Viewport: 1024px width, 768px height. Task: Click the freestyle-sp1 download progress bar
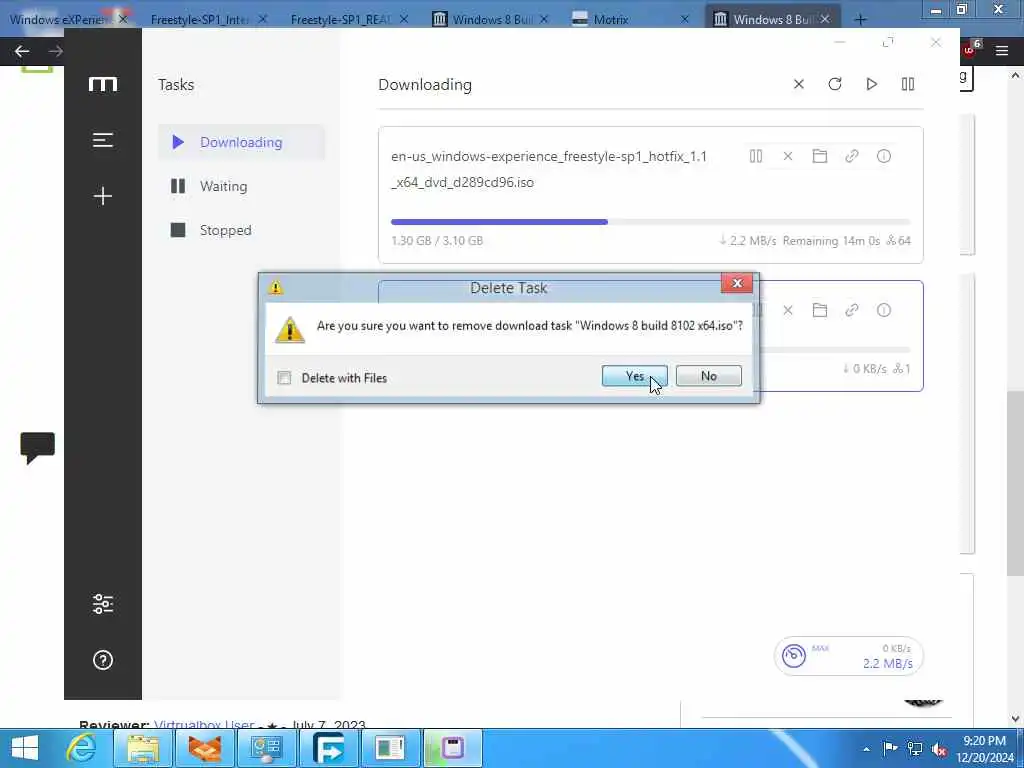(x=650, y=222)
